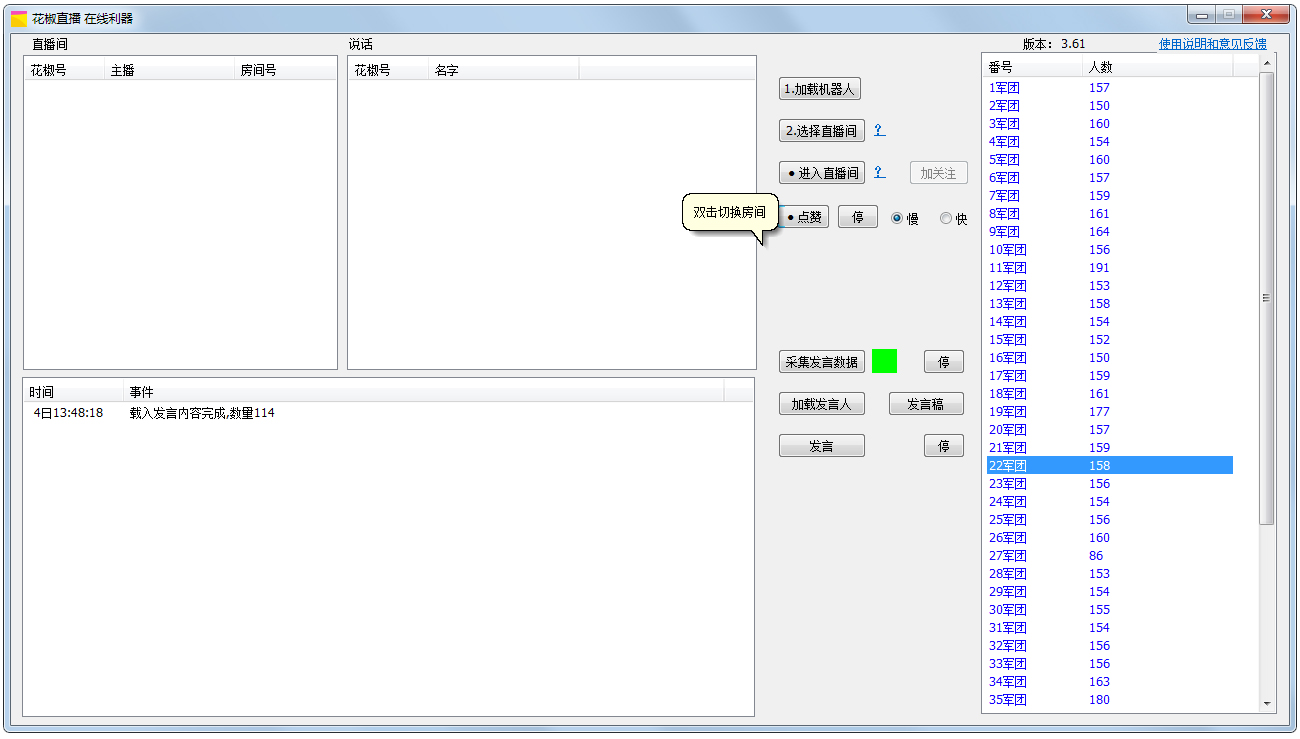
Task: Click the green status color square
Action: click(884, 361)
